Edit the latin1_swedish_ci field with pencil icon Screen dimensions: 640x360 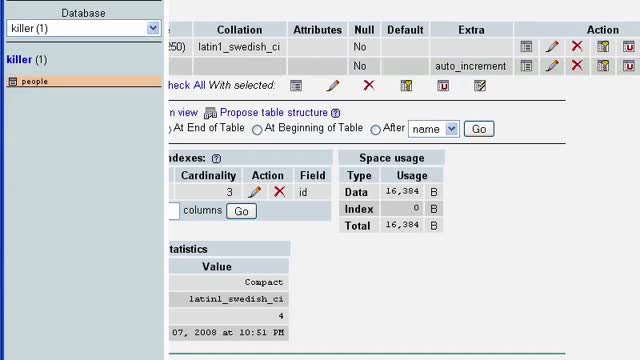(x=552, y=47)
